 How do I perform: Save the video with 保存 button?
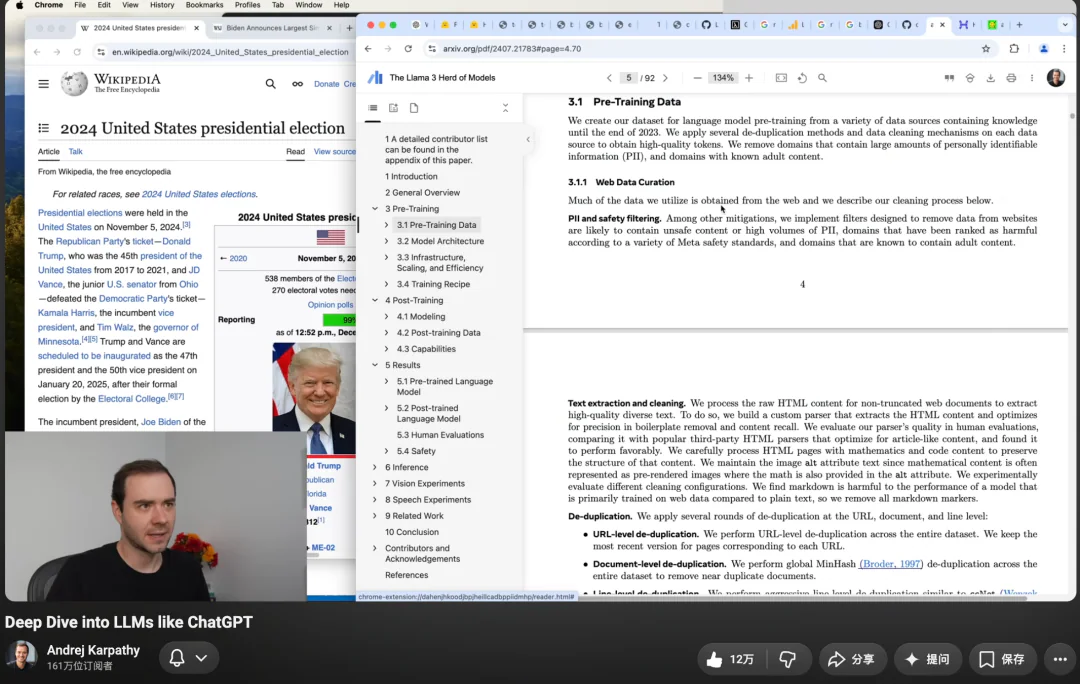[1002, 659]
